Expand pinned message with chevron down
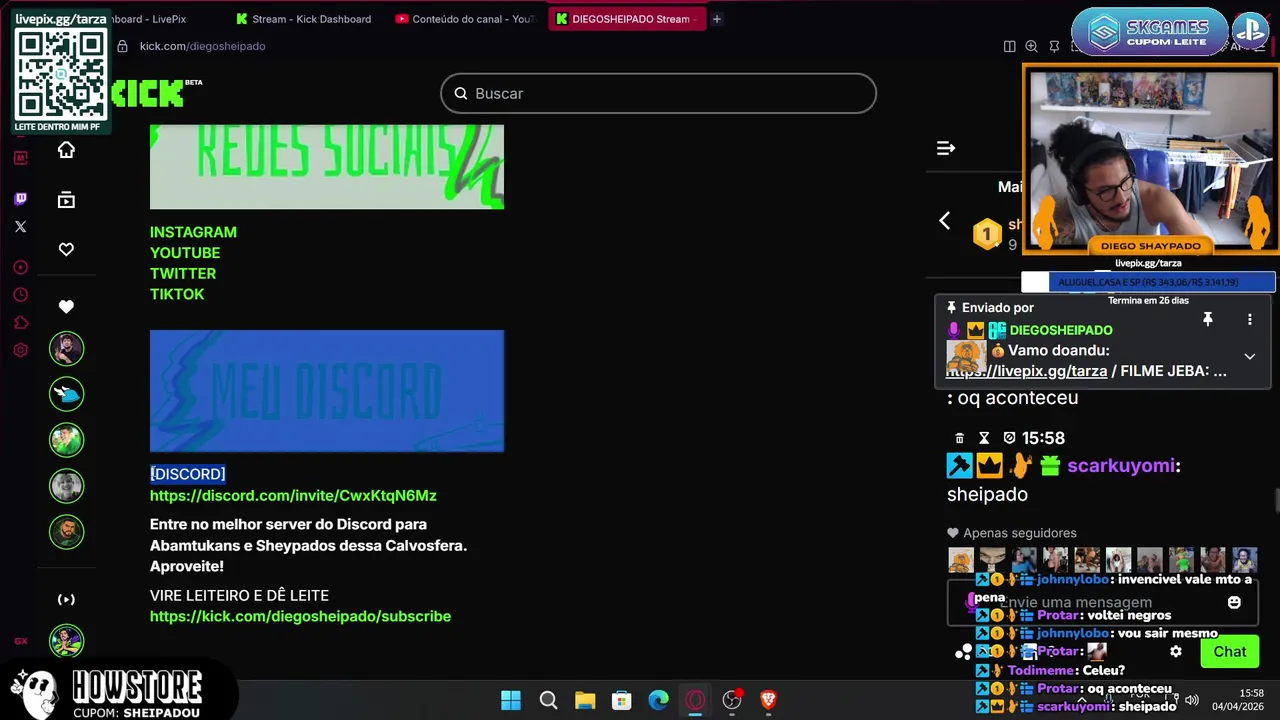Screen dimensions: 1280x720 [1249, 357]
